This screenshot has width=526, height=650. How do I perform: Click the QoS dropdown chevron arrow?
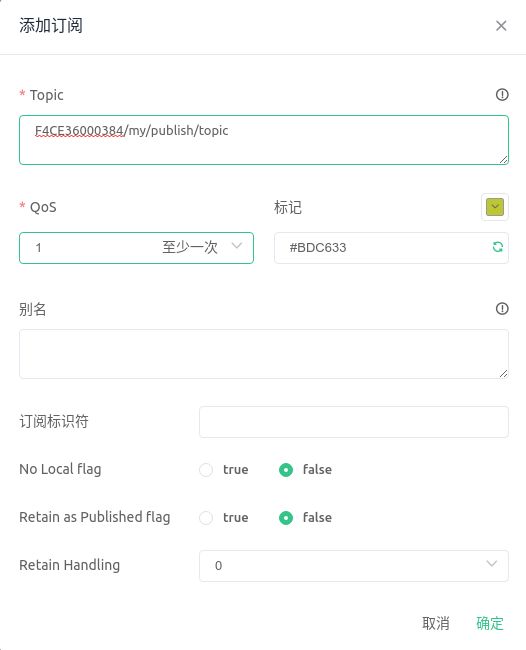pyautogui.click(x=237, y=246)
